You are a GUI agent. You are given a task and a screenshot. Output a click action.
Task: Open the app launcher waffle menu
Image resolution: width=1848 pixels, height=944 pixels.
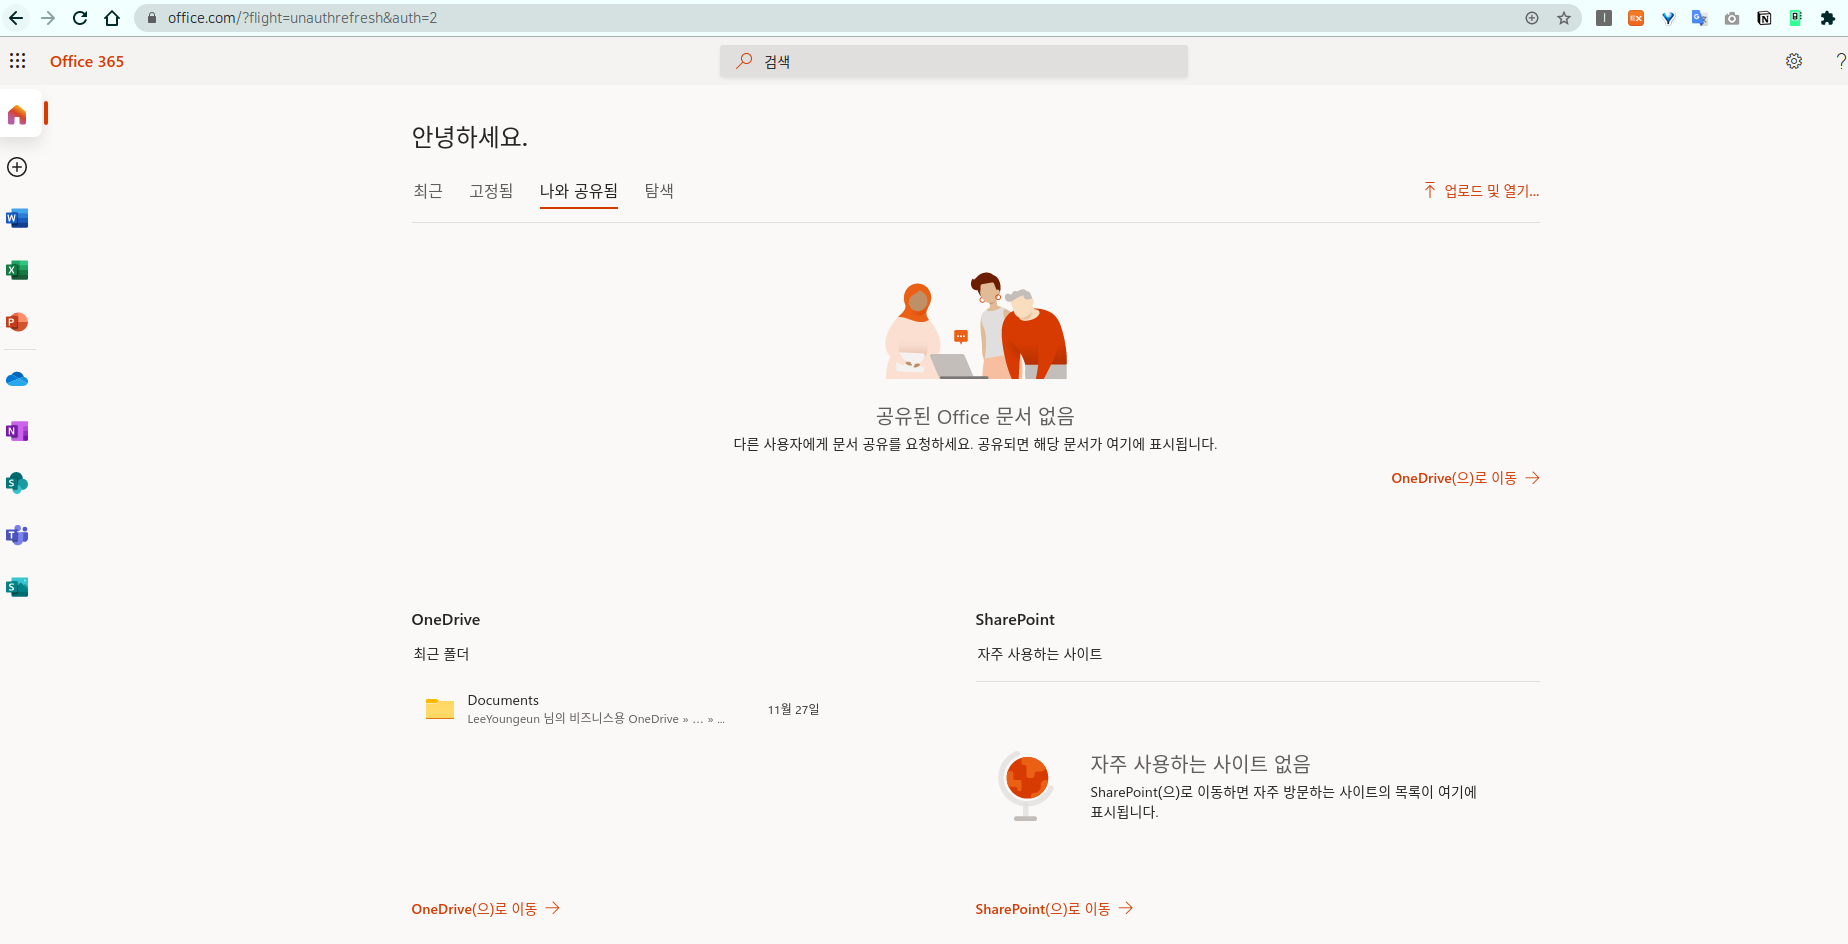point(18,61)
